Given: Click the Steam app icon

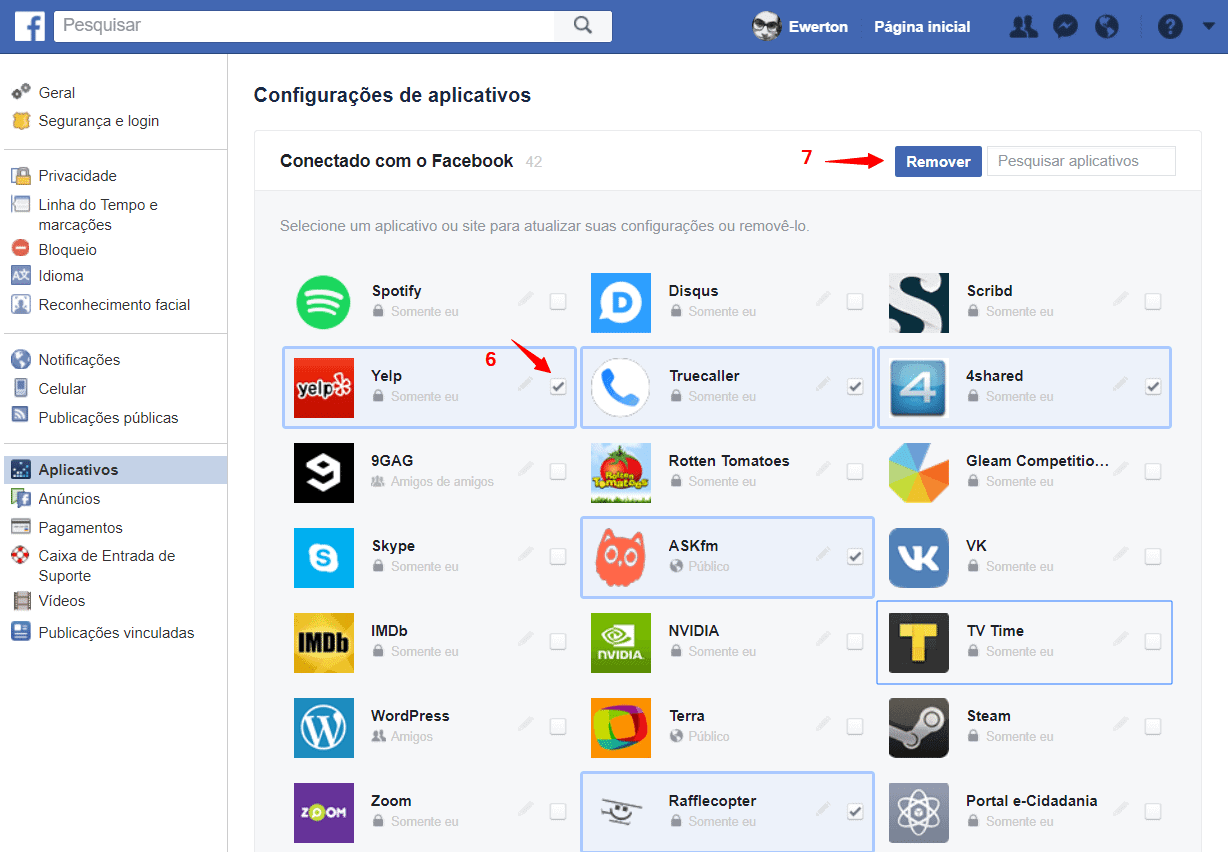Looking at the screenshot, I should tap(919, 727).
